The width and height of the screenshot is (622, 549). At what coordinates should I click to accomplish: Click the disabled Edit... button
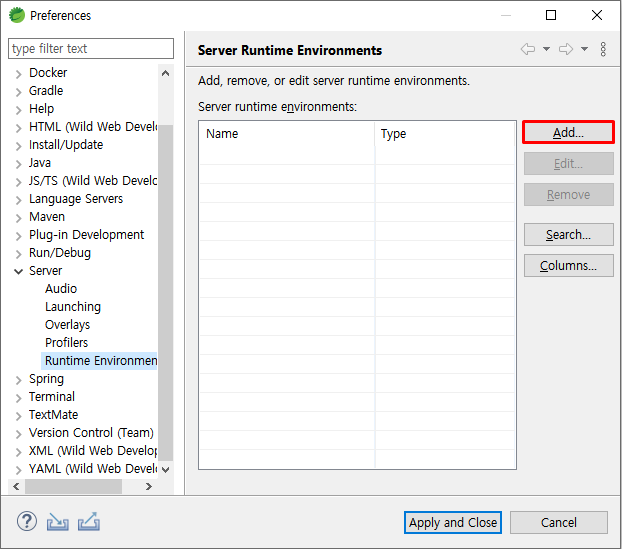click(568, 163)
